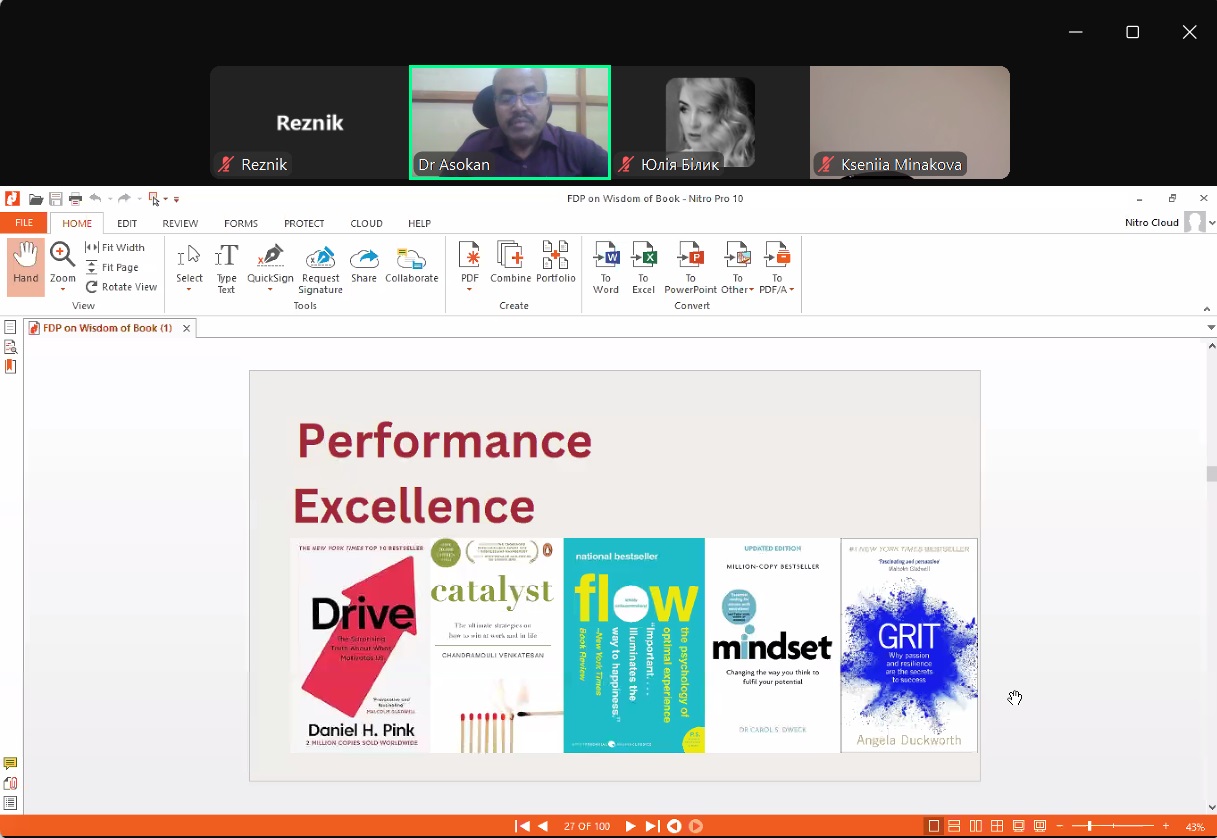Screen dimensions: 1217x838
Task: Jump to the first page
Action: (522, 826)
